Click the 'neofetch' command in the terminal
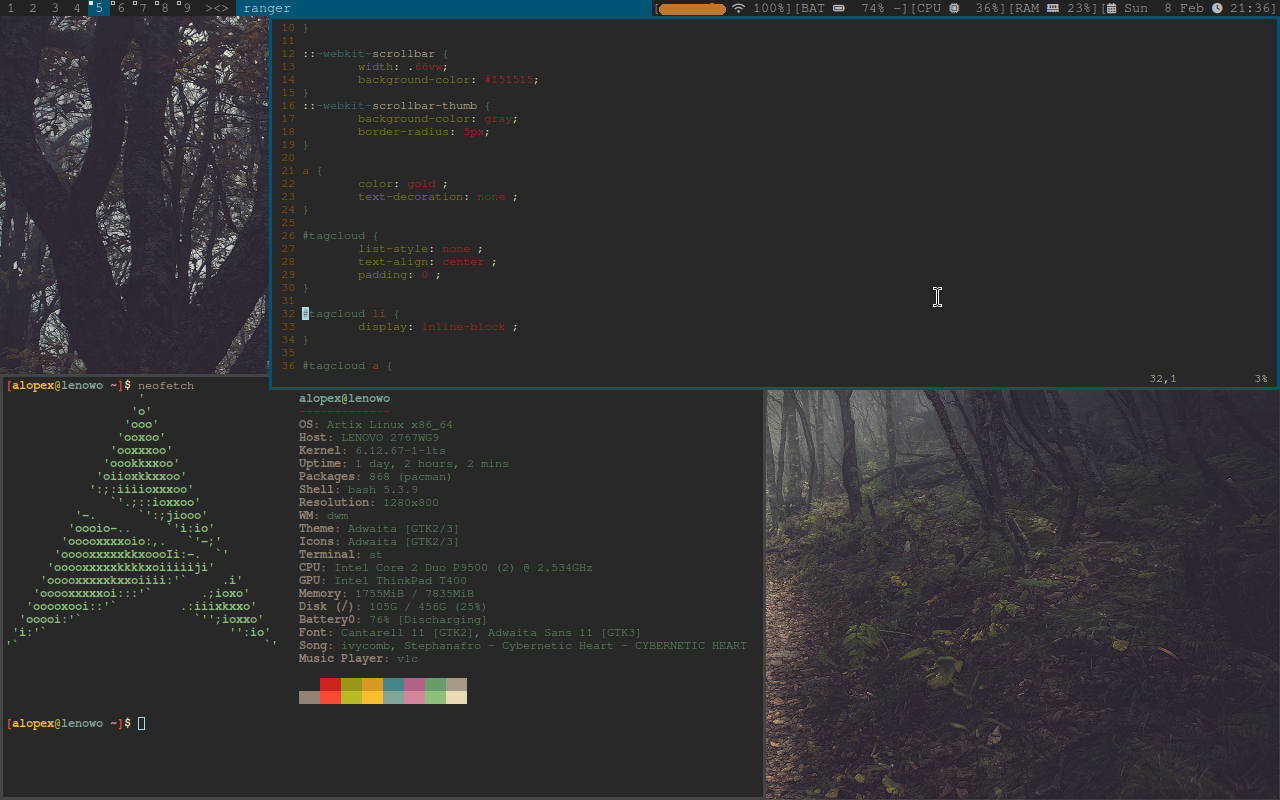Viewport: 1280px width, 800px height. 166,386
